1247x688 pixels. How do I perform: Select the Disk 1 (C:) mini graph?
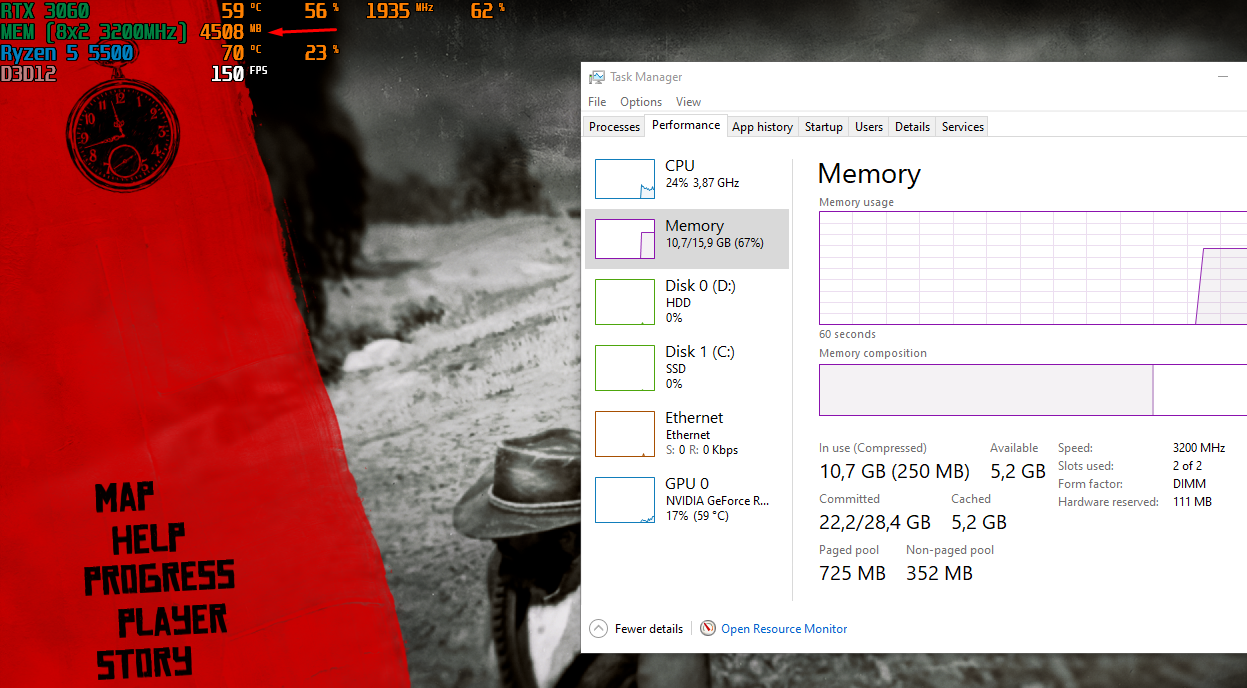625,368
